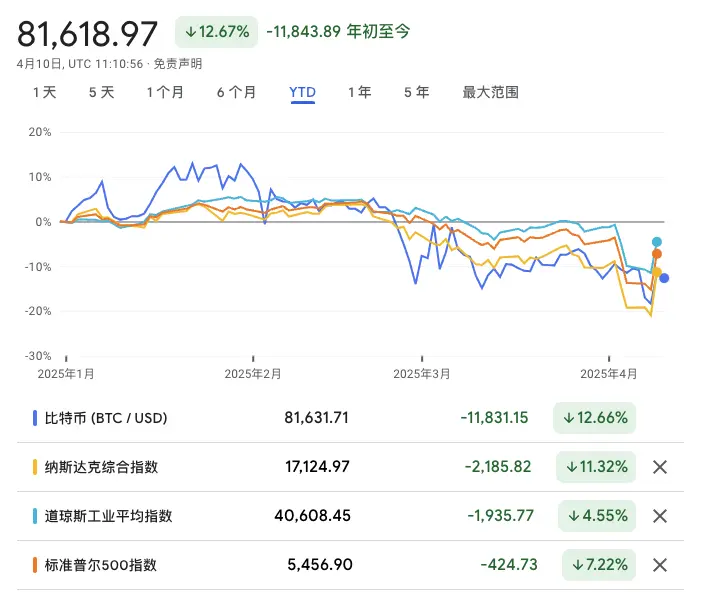Viewport: 702px width, 597px height.
Task: Click the orange S&P endpoint dot on chart
Action: (x=657, y=254)
